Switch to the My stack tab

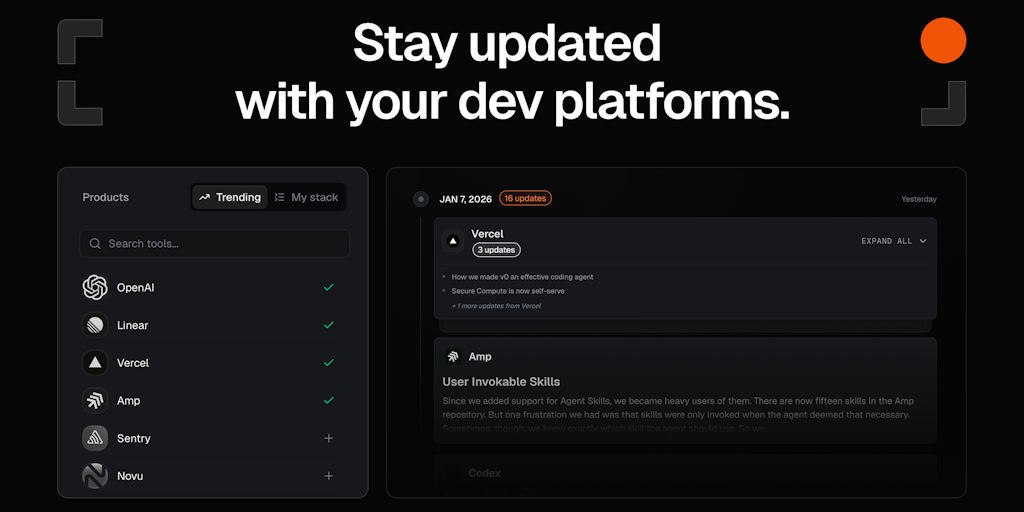(306, 197)
